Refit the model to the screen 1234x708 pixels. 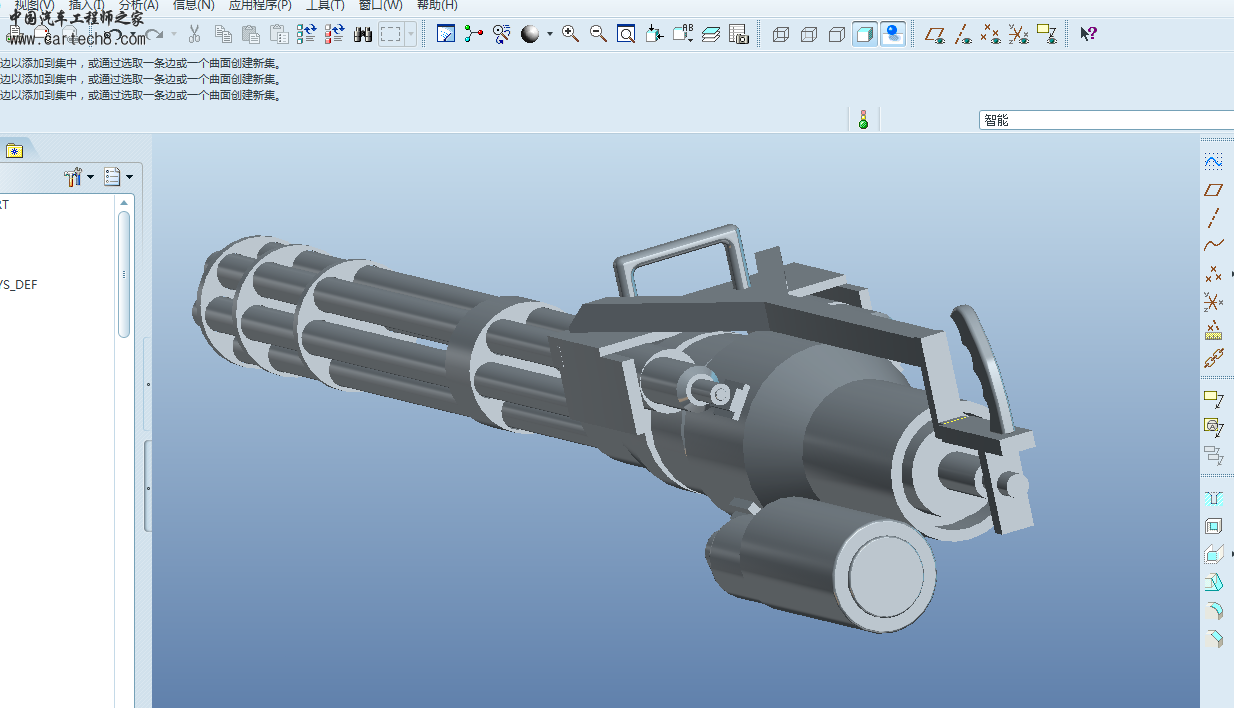(626, 34)
